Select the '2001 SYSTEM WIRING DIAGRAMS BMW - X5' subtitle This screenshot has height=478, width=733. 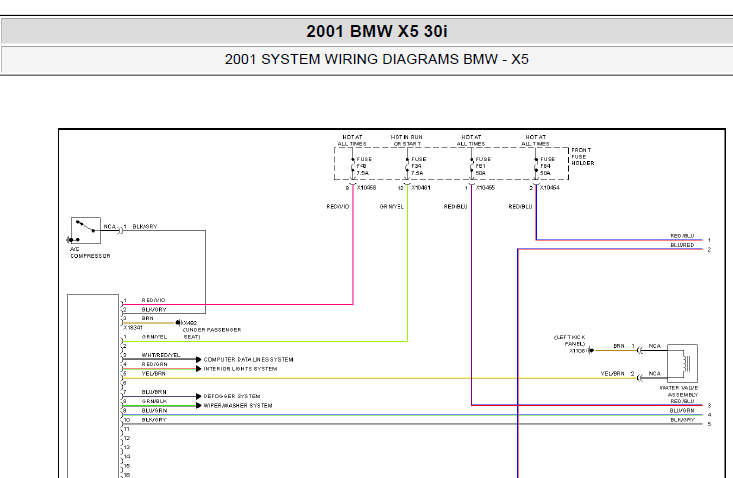pos(376,59)
